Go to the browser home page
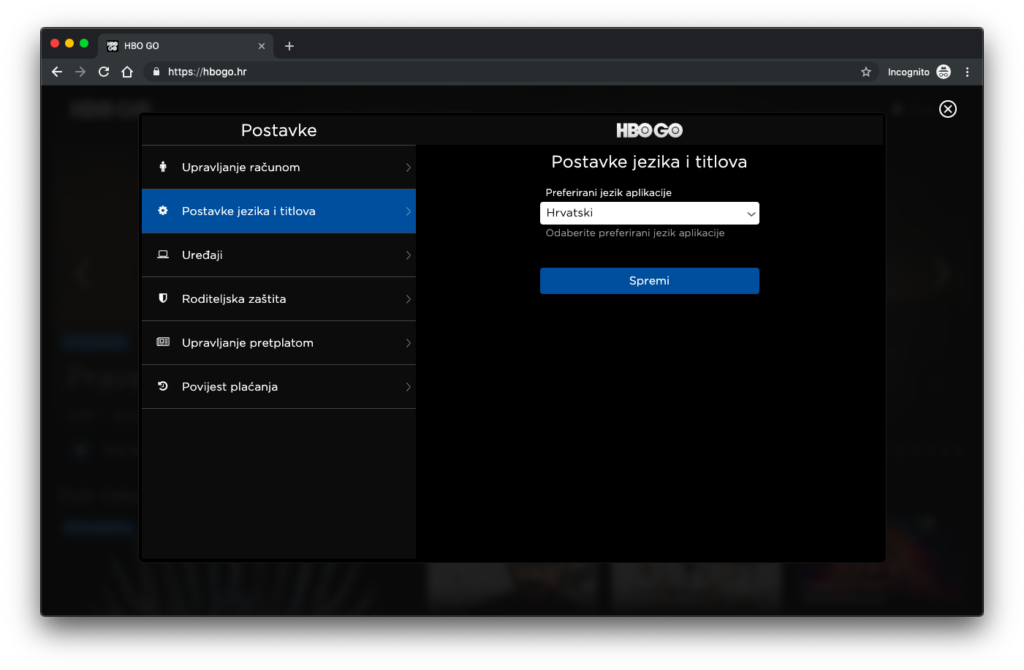Screen dimensions: 1024x670 tap(127, 72)
